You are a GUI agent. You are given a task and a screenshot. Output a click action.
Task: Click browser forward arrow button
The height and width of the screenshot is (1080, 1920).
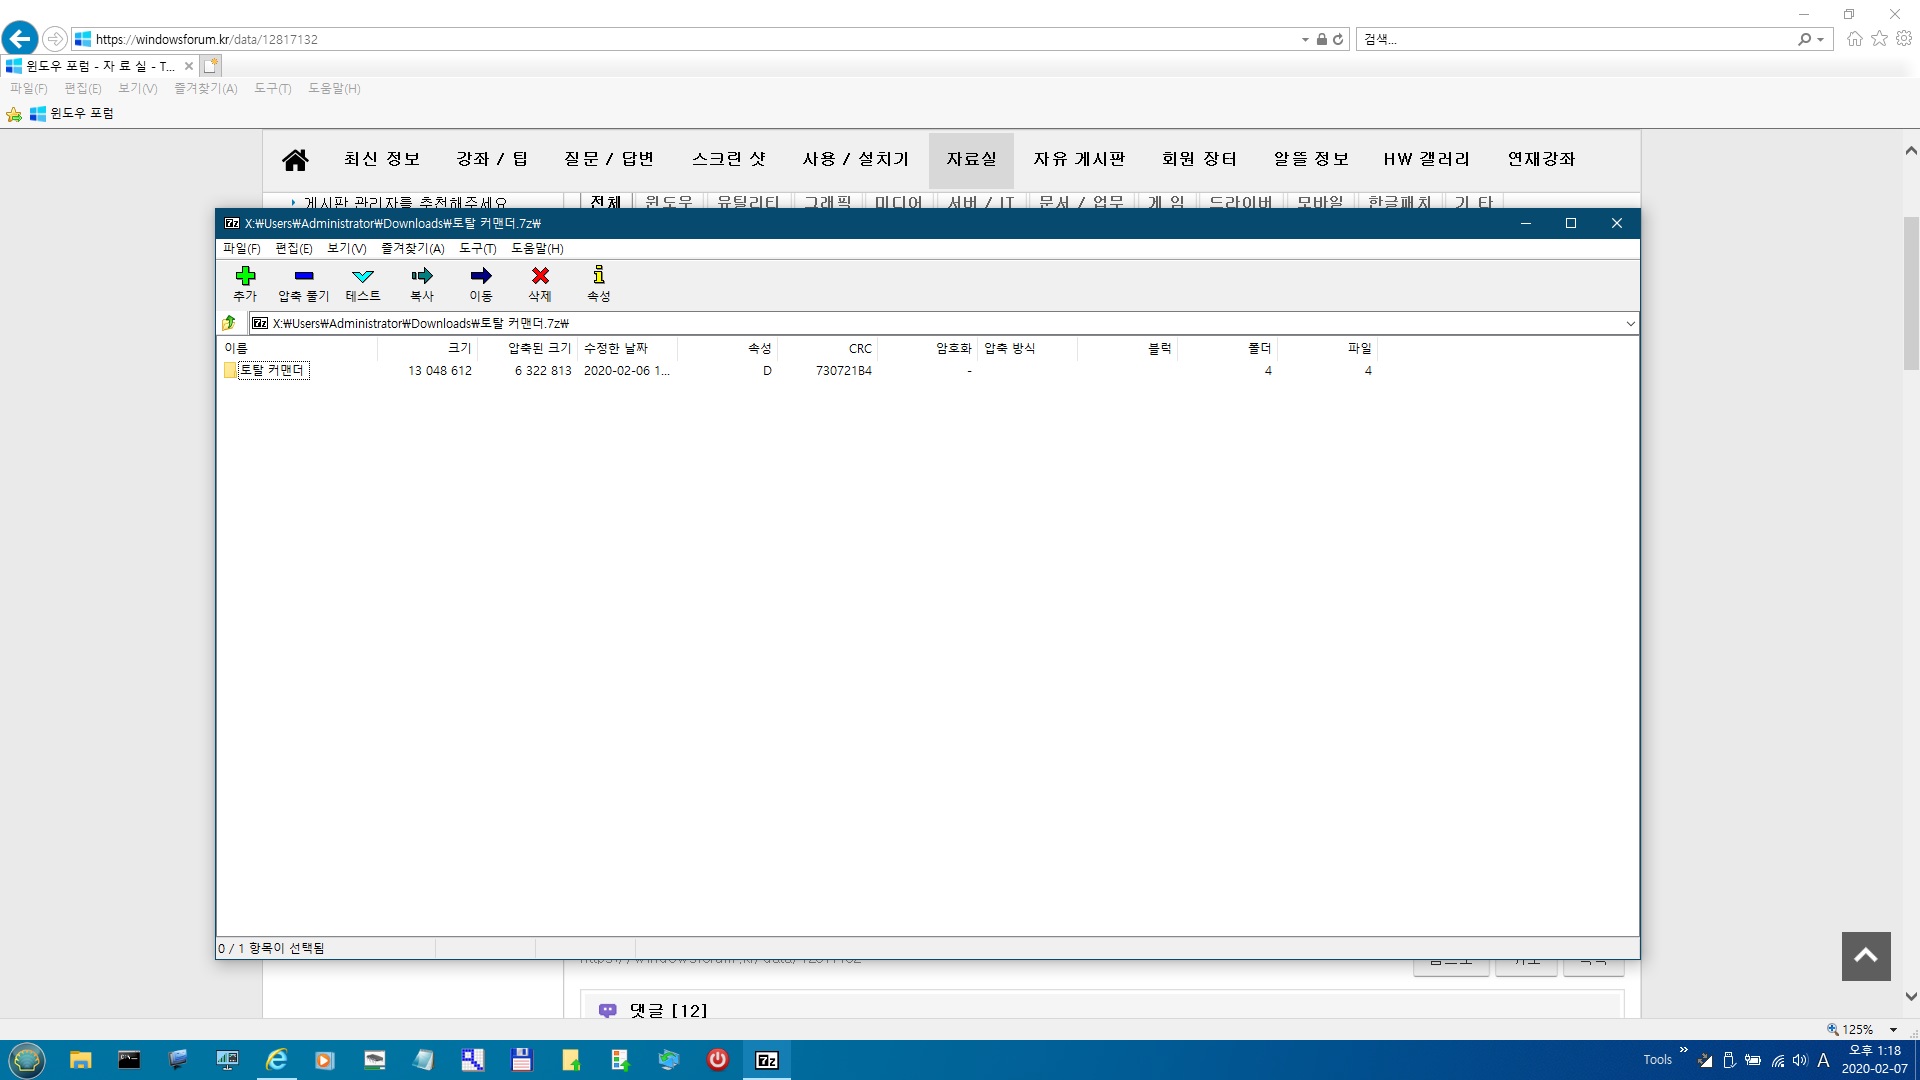click(55, 39)
